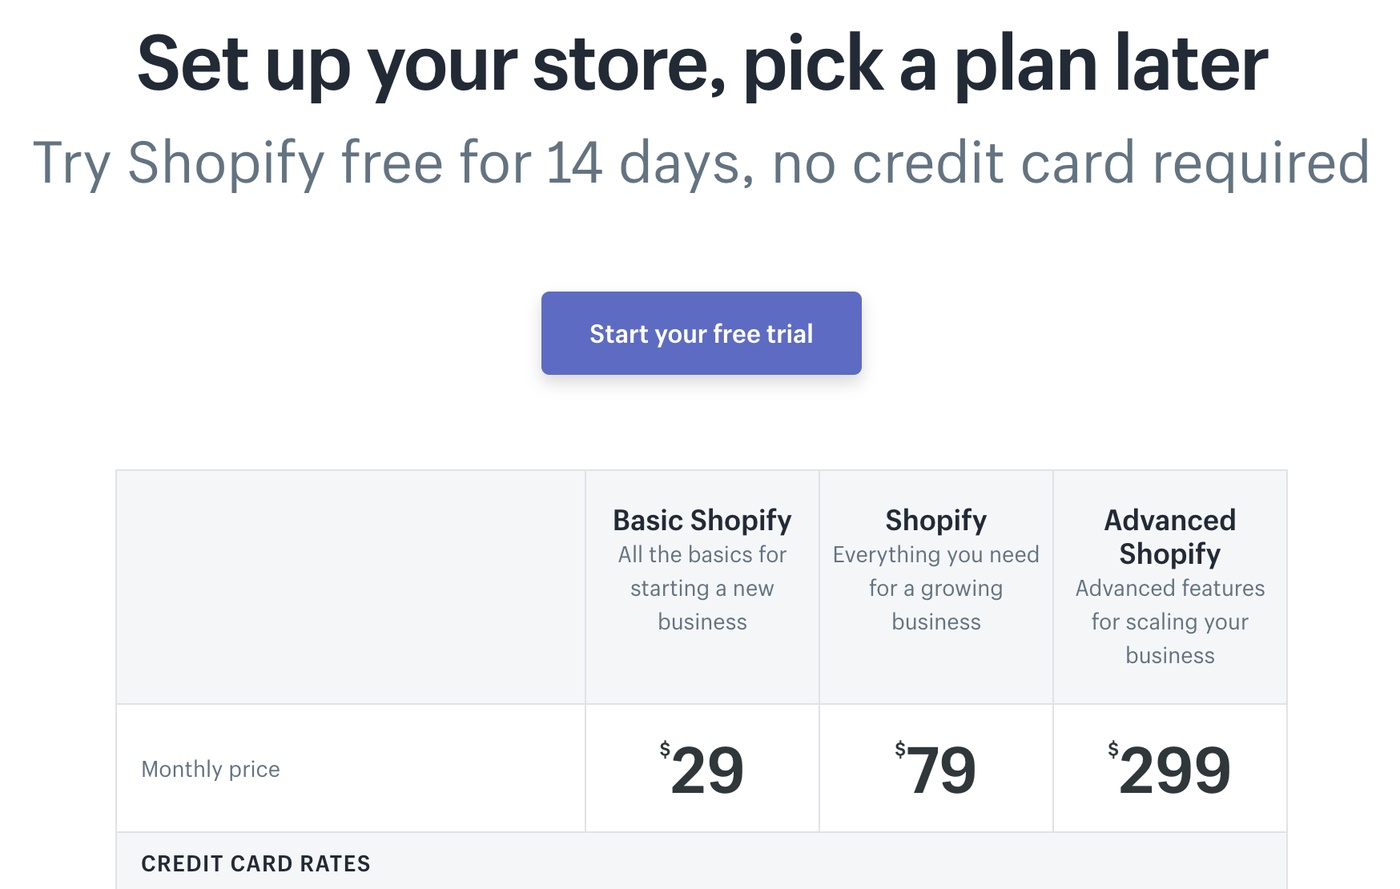Click 'All the basics for starting a new business'
The image size is (1400, 889).
tap(702, 588)
